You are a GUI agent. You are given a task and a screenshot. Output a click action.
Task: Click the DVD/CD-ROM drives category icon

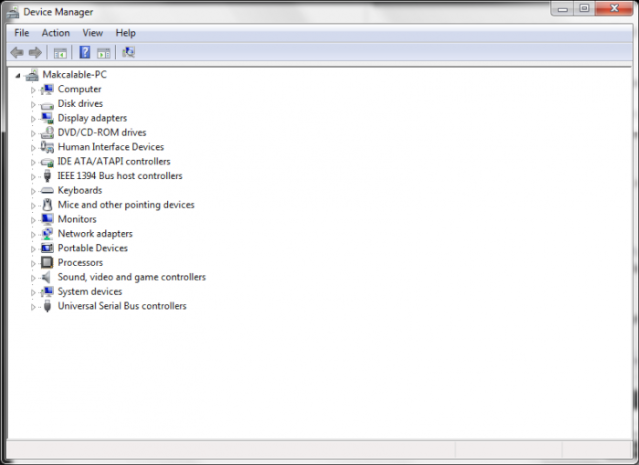(47, 132)
